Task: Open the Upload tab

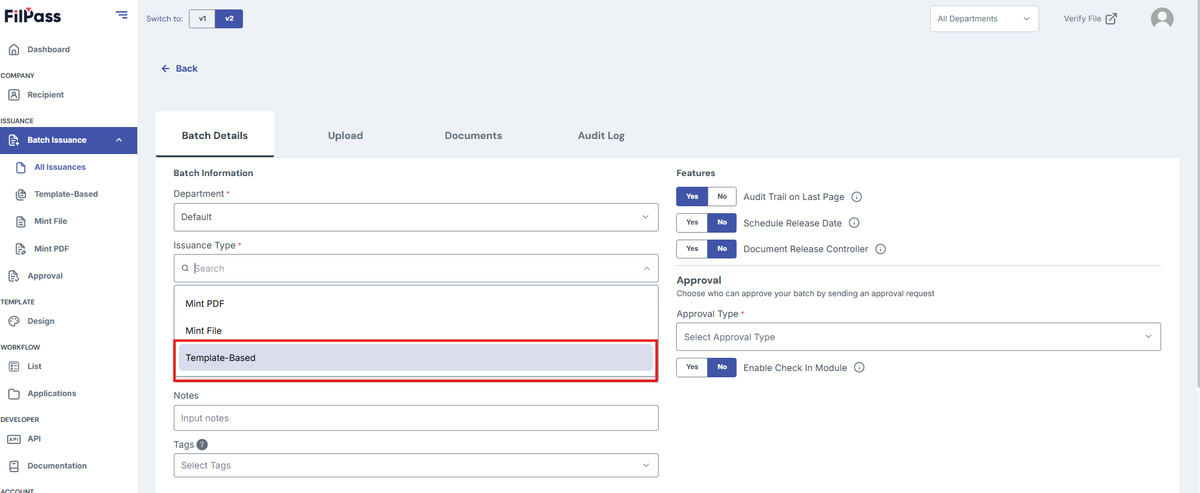Action: (x=345, y=135)
